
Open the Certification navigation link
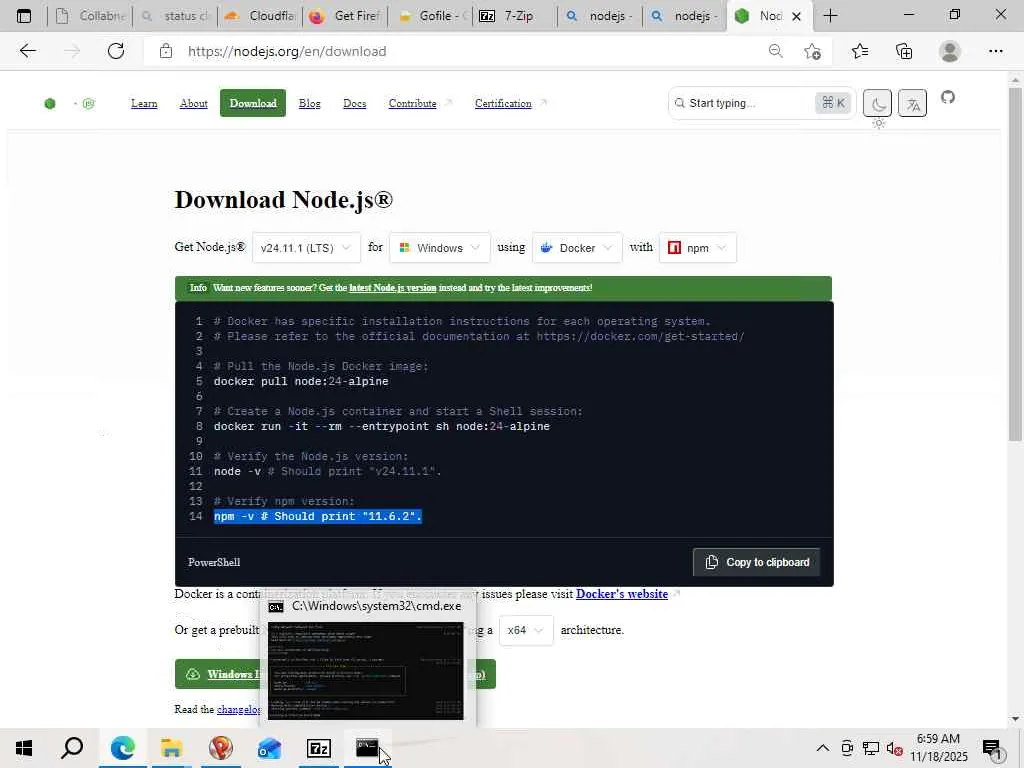click(503, 103)
